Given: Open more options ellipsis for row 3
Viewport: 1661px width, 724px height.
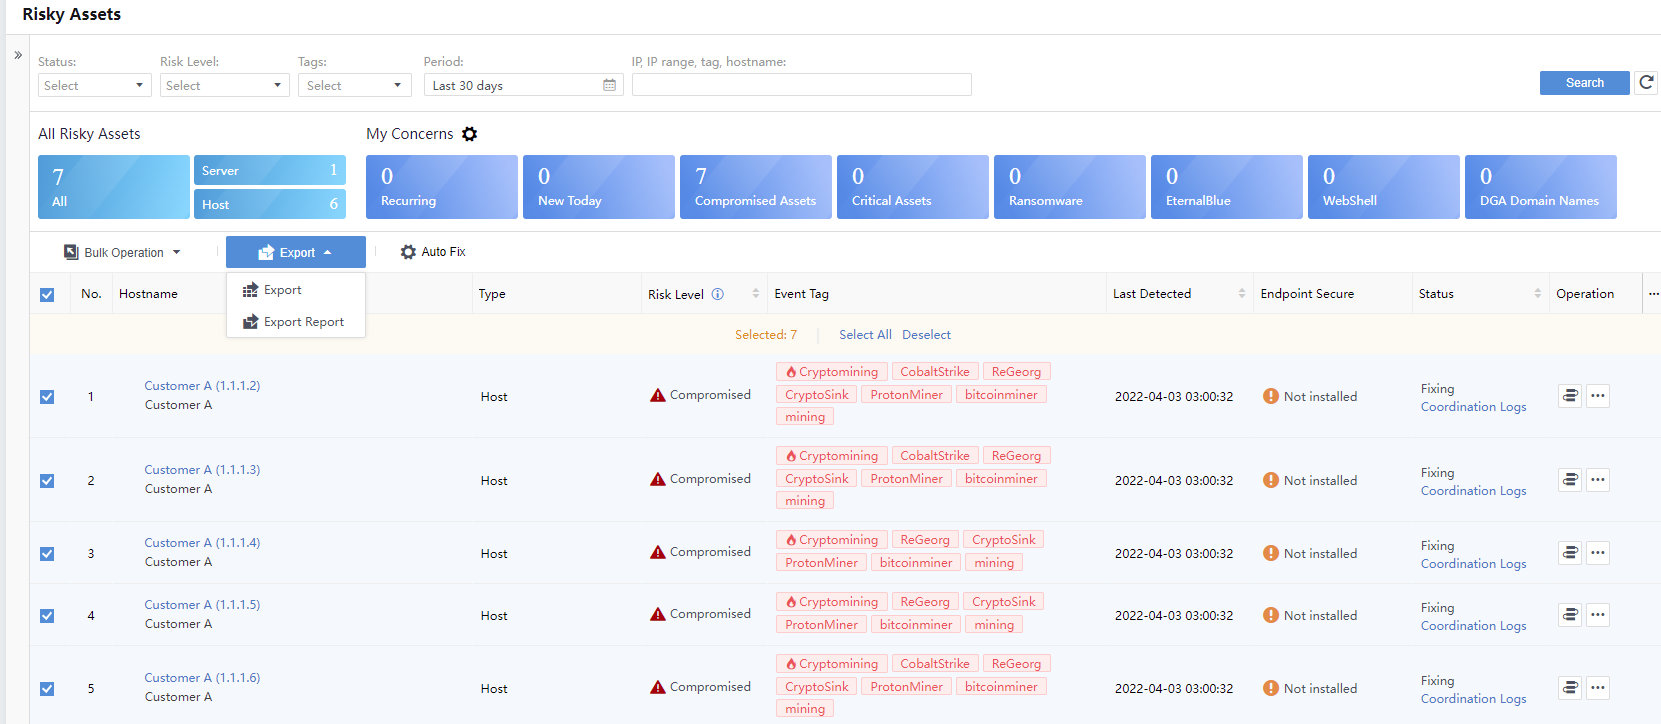Looking at the screenshot, I should [1598, 553].
